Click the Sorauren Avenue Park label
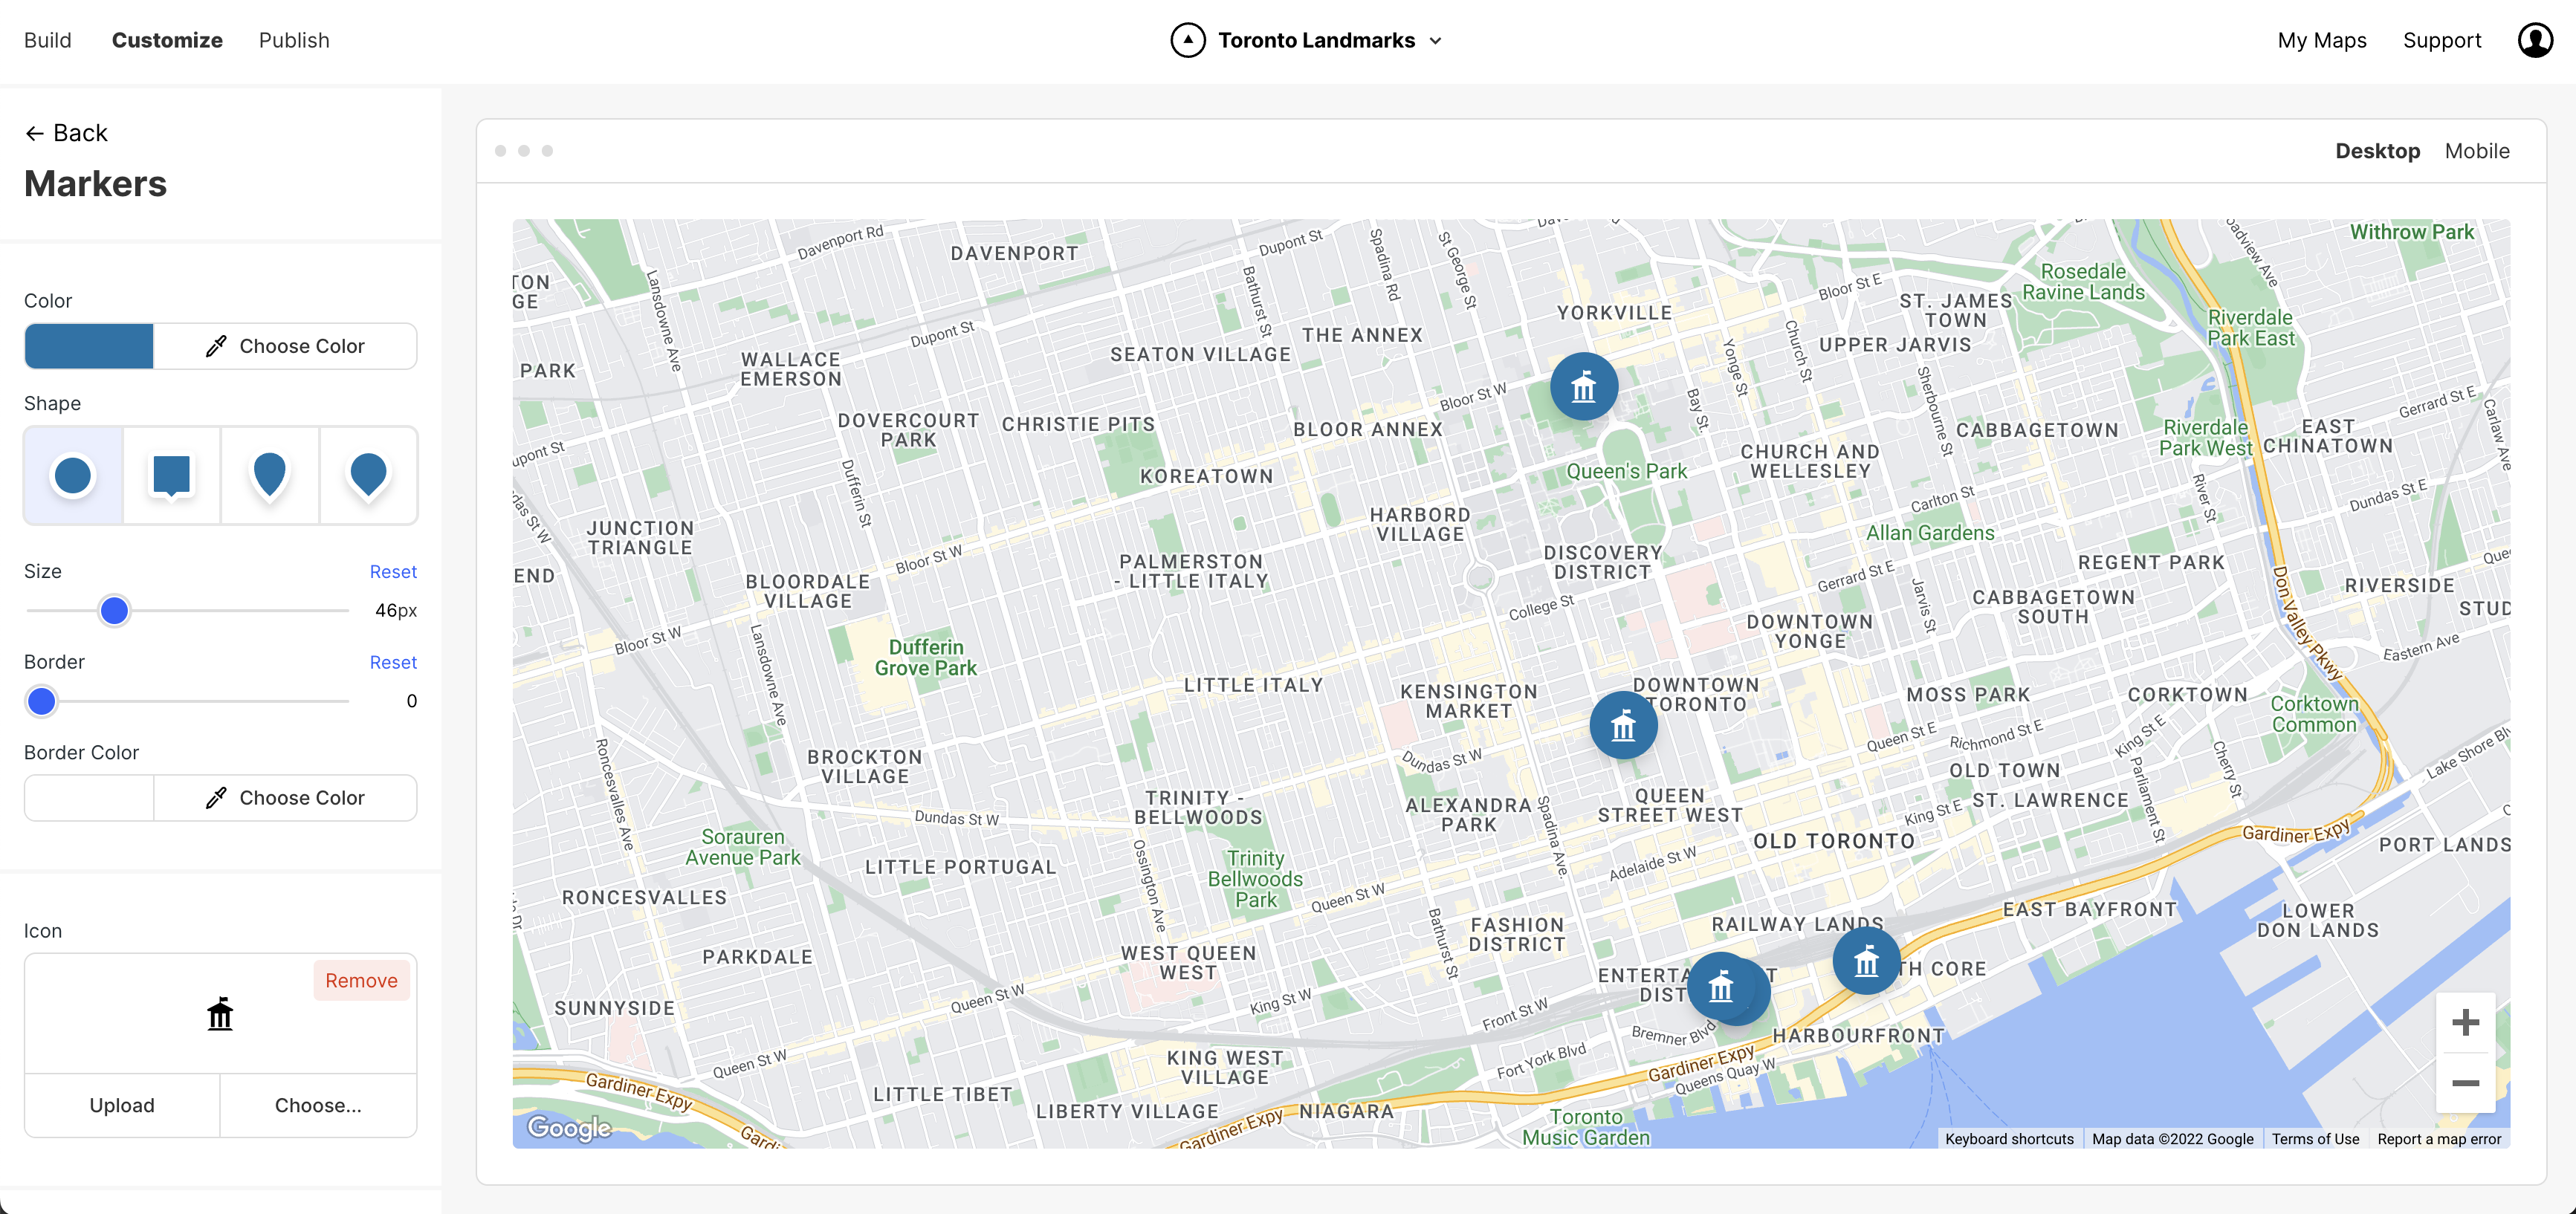Screen dimensions: 2576x1214 (x=743, y=847)
